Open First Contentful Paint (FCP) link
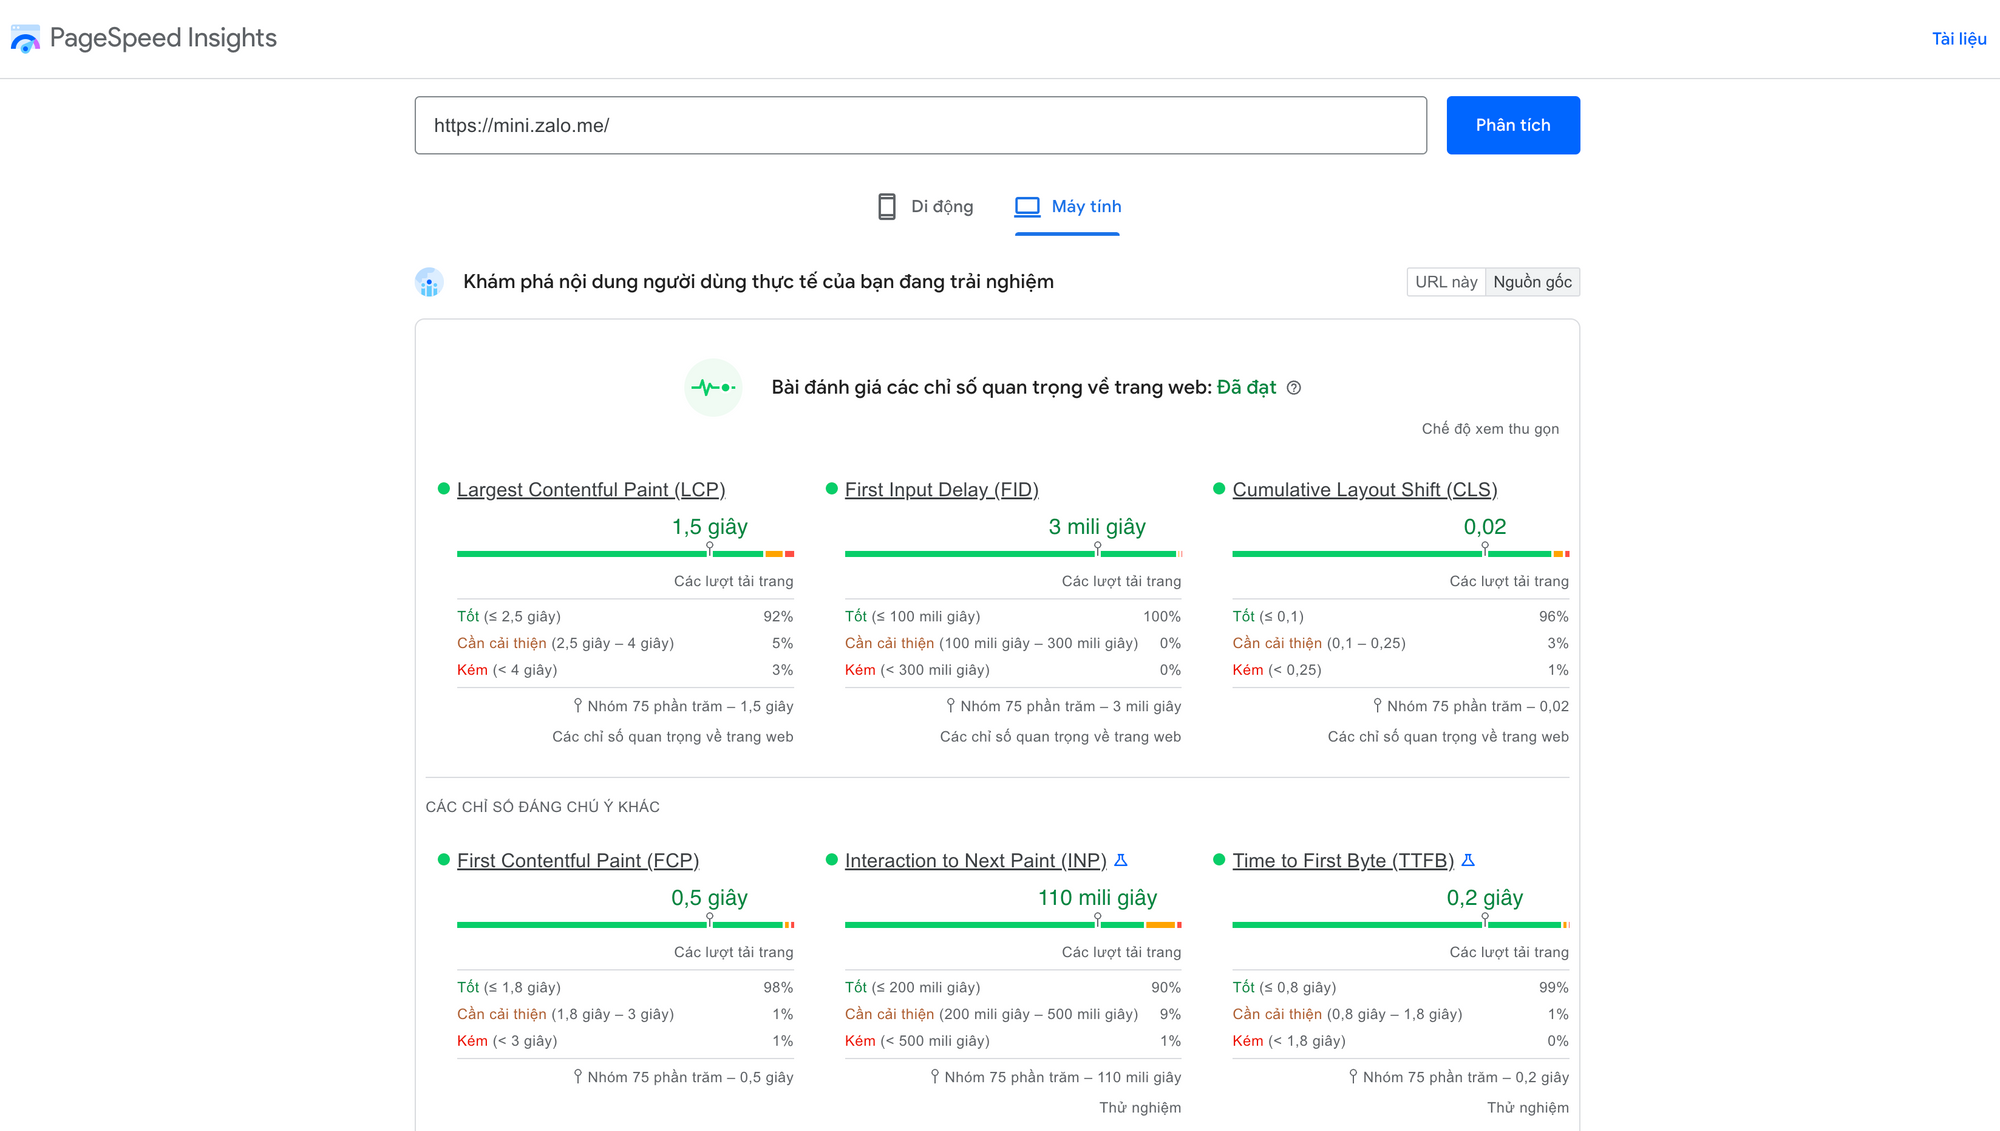 point(578,860)
